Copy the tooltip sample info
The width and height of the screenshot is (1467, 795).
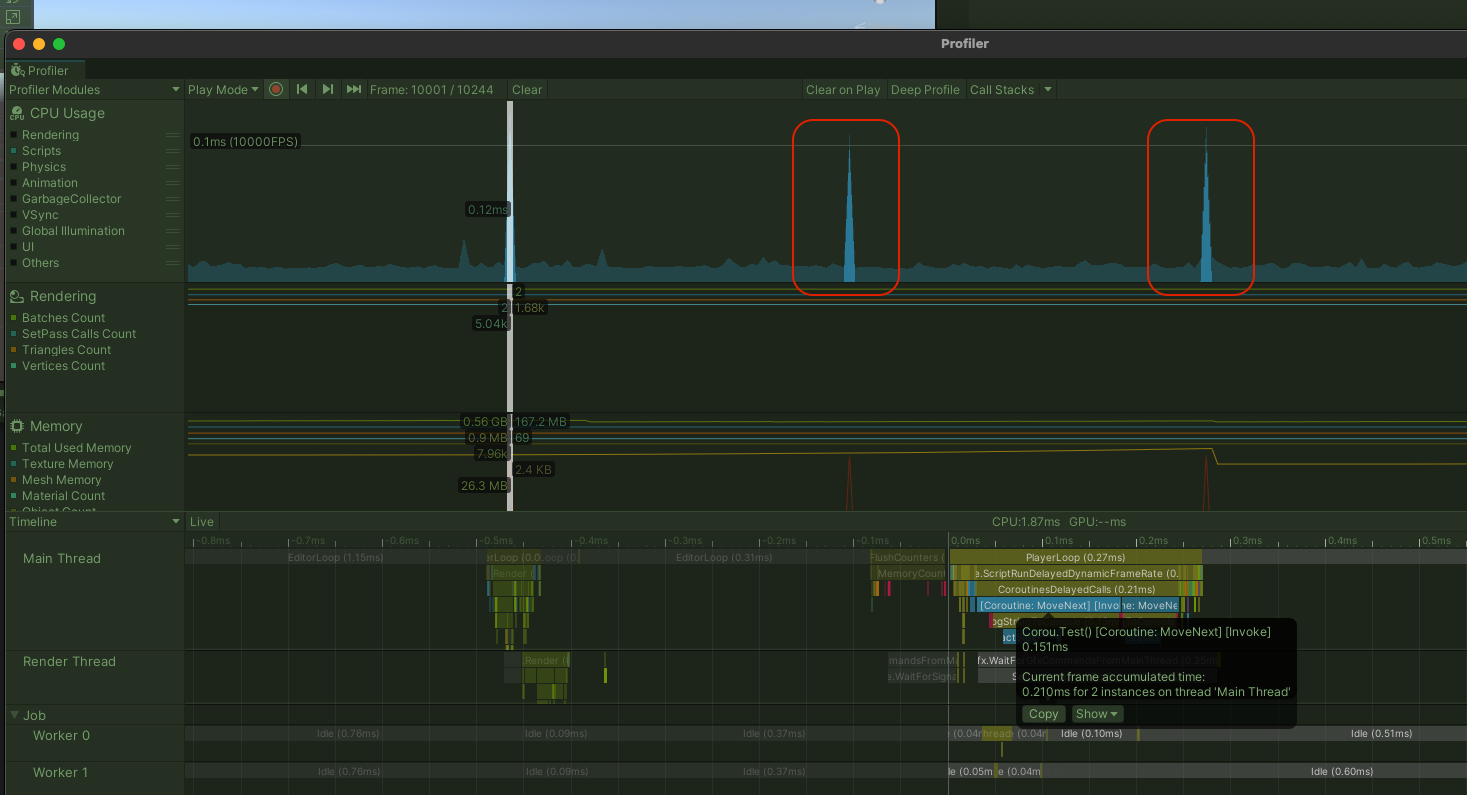coord(1043,714)
